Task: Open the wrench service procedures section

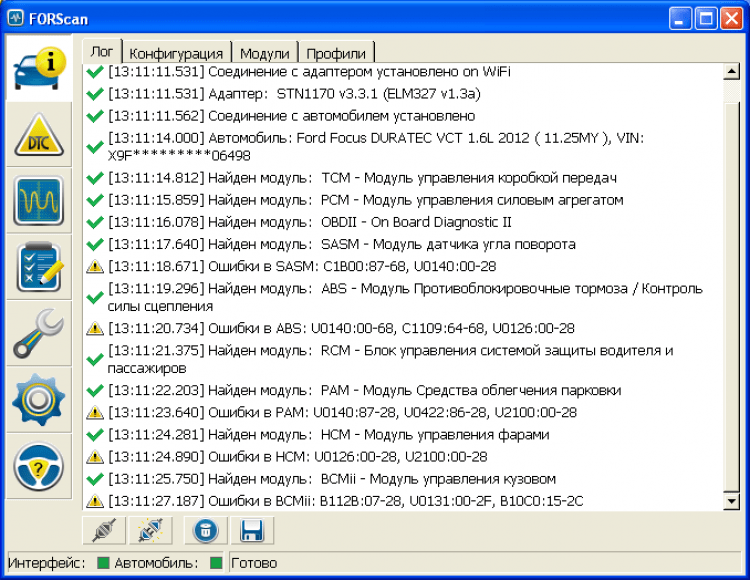Action: [39, 334]
